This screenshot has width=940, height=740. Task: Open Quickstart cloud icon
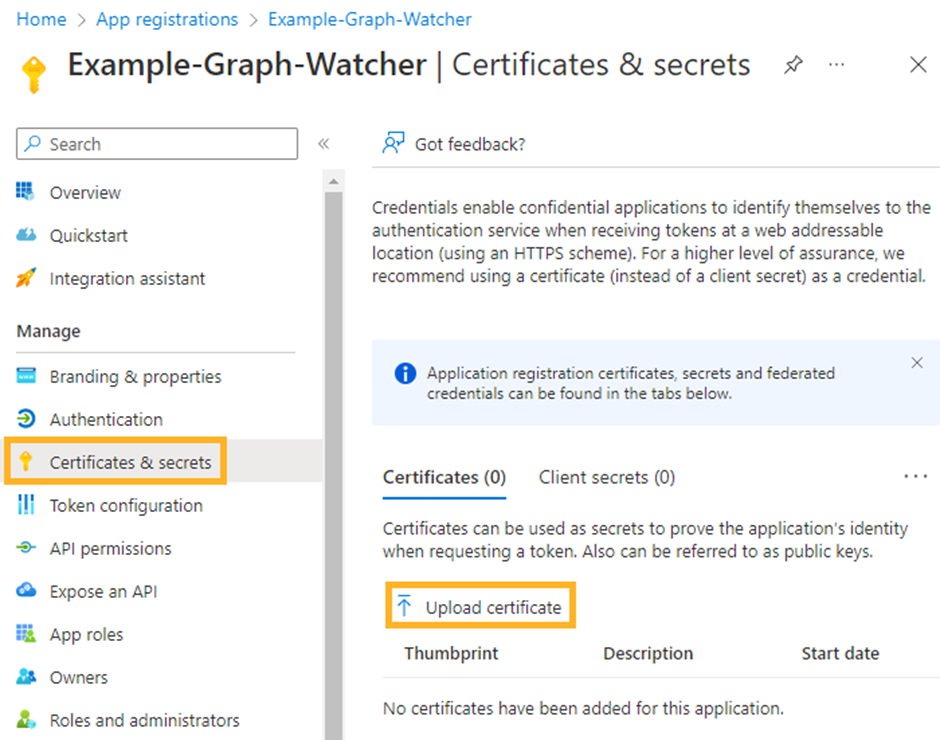click(26, 235)
